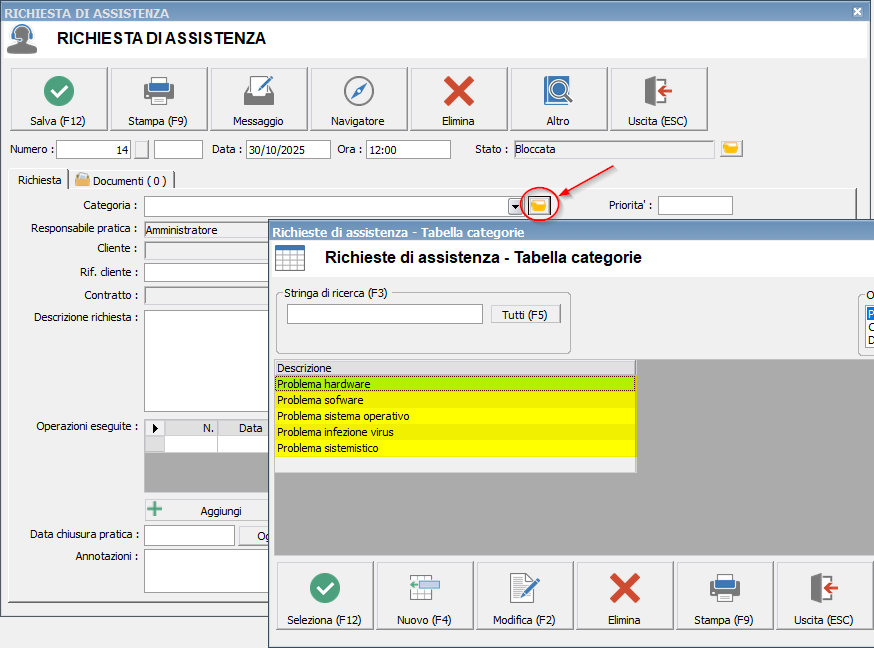Open the Messaggio compose tool
Viewport: 874px width, 648px height.
[x=258, y=99]
